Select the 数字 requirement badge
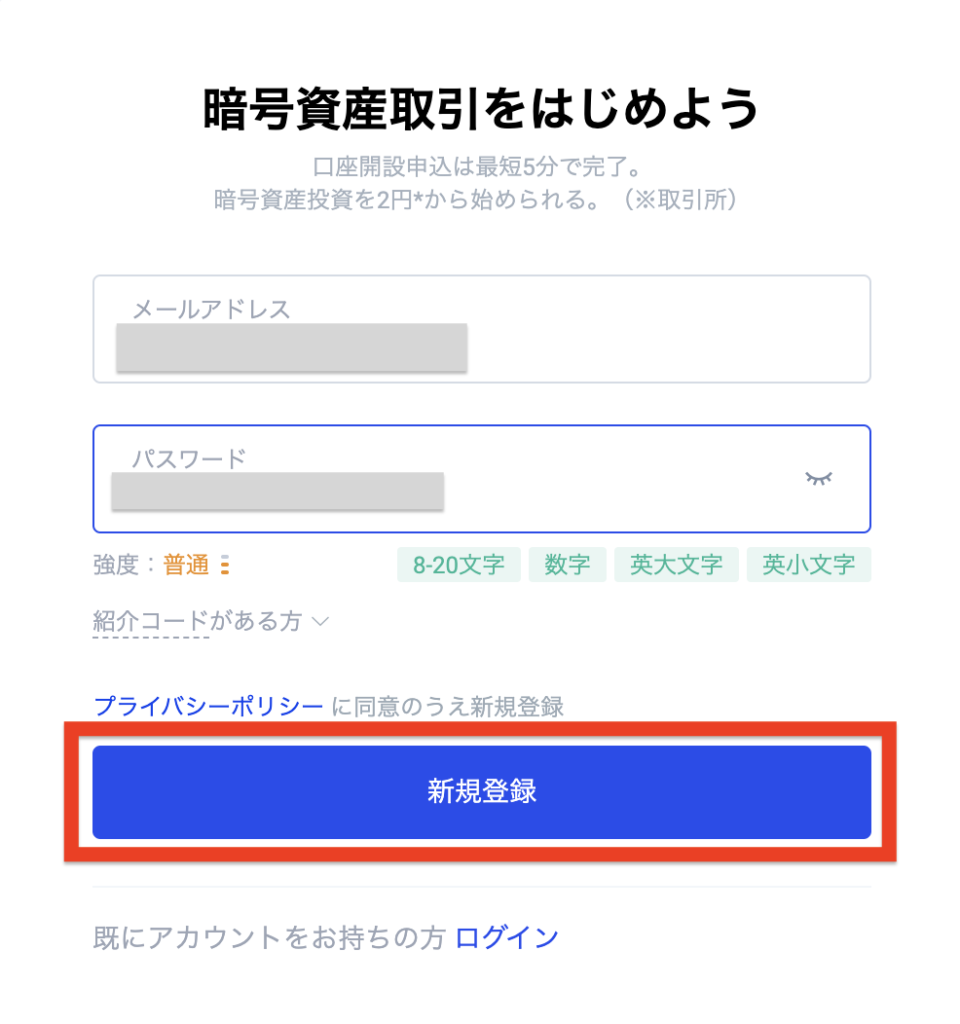960x1024 pixels. click(x=567, y=564)
